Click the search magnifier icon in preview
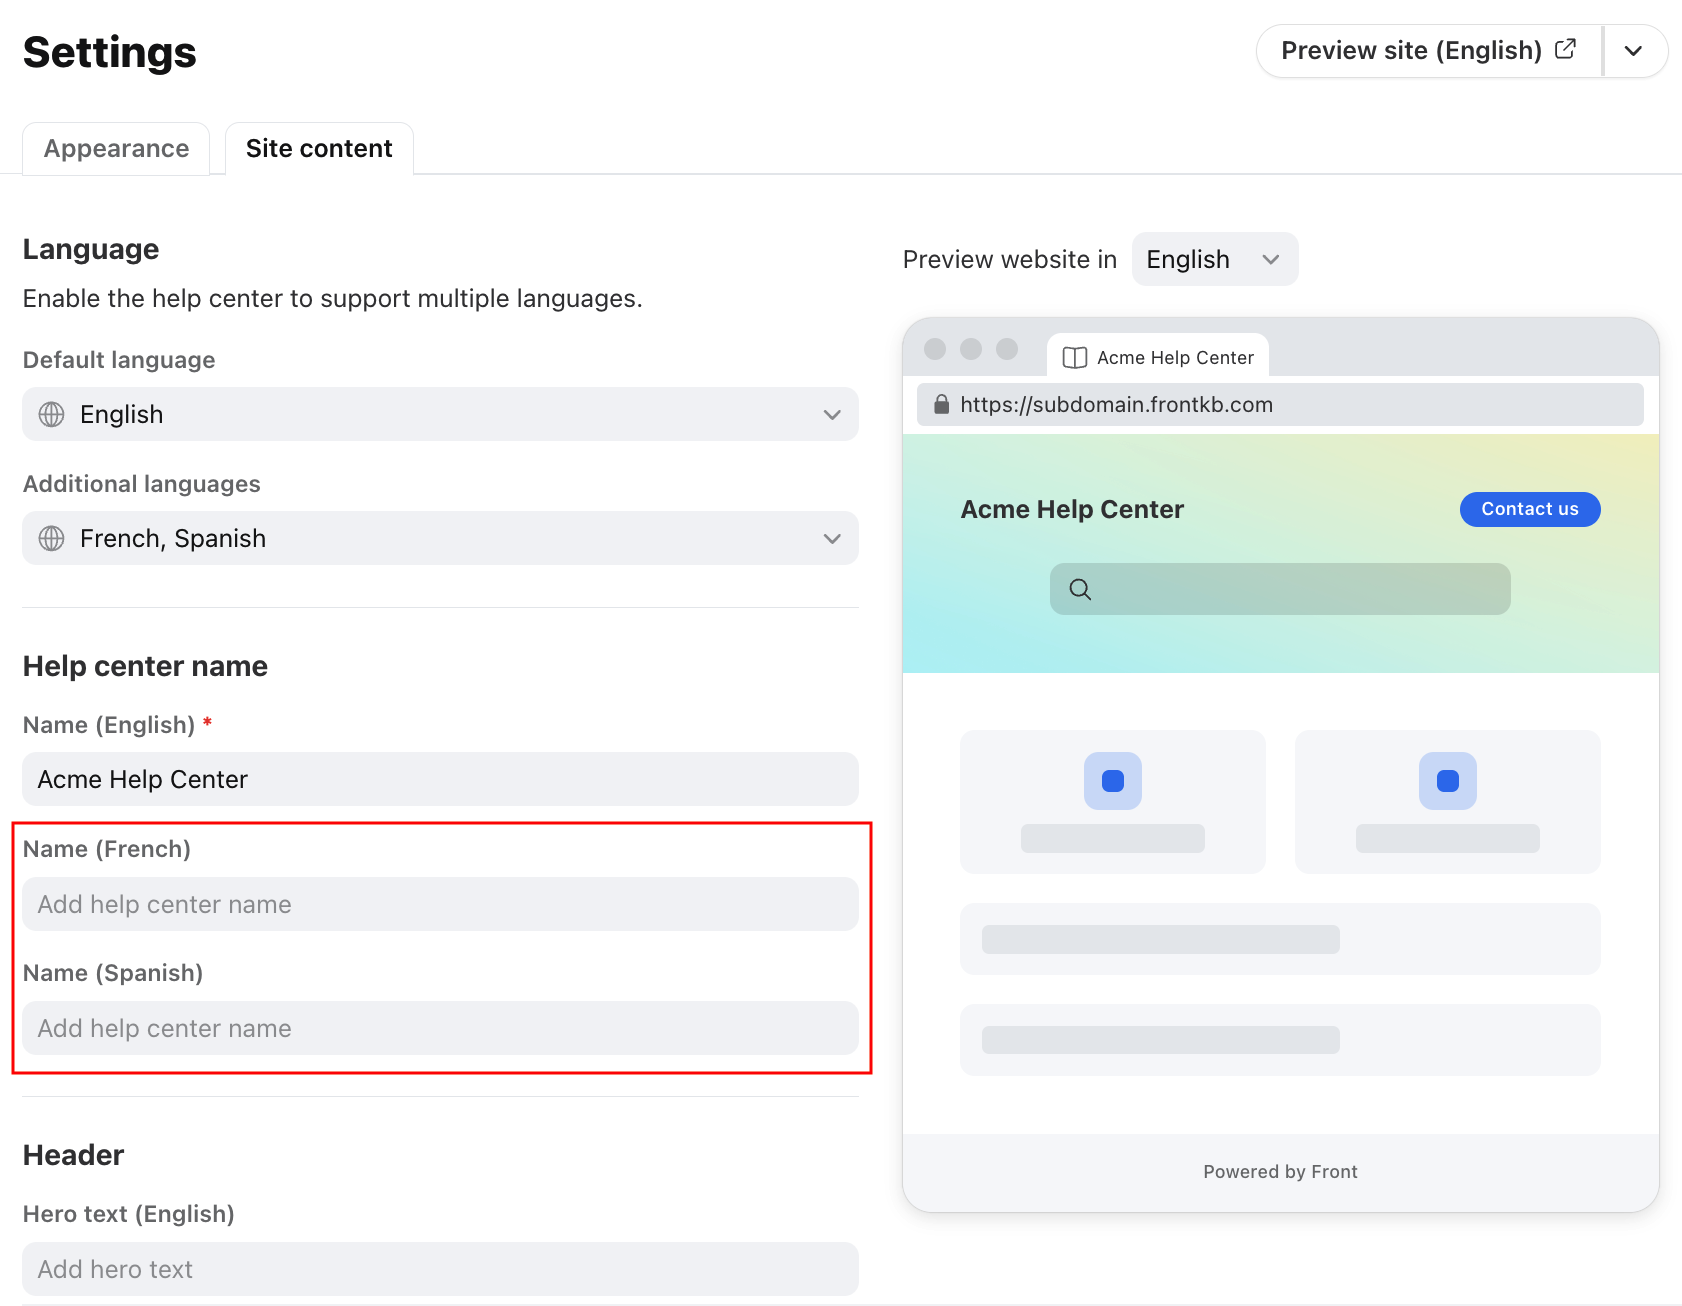The width and height of the screenshot is (1682, 1306). tap(1080, 589)
